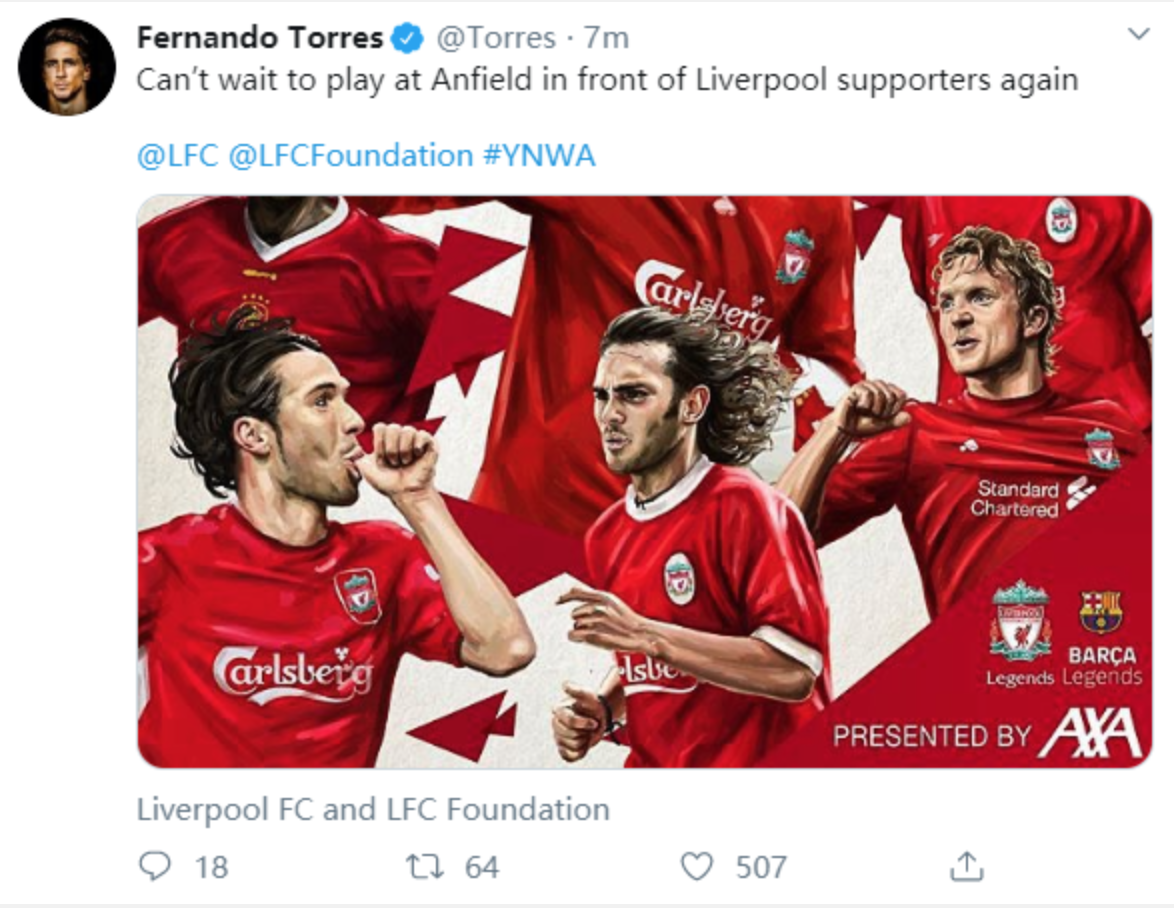Click the retweet count 64

481,866
